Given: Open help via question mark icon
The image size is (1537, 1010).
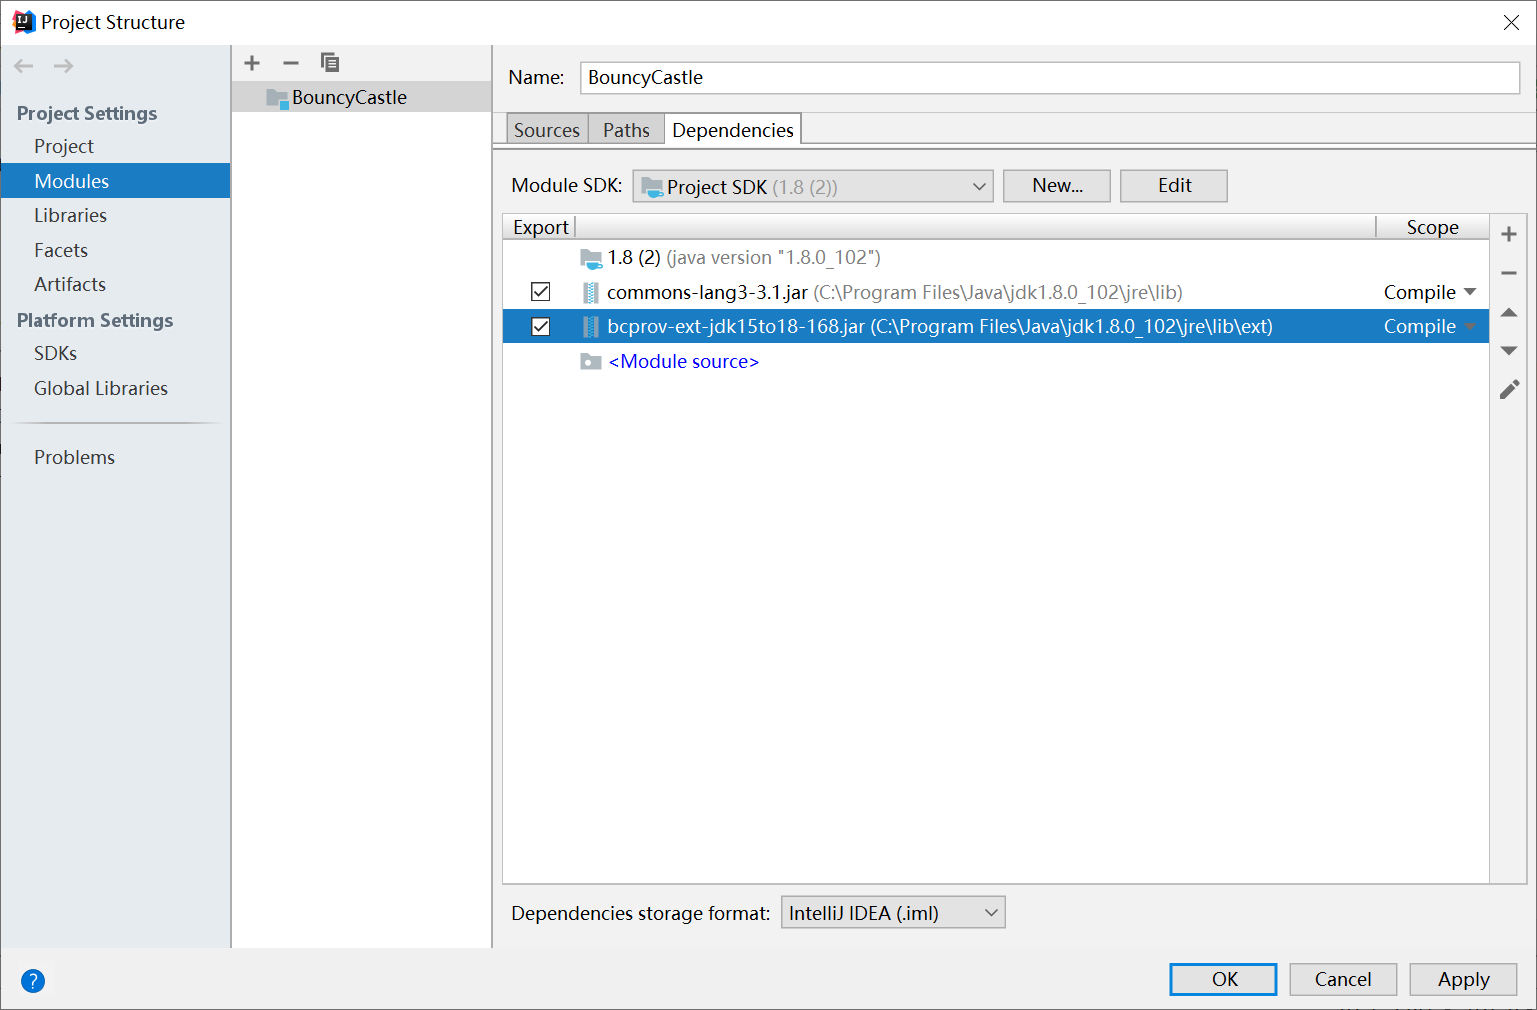Looking at the screenshot, I should point(33,981).
